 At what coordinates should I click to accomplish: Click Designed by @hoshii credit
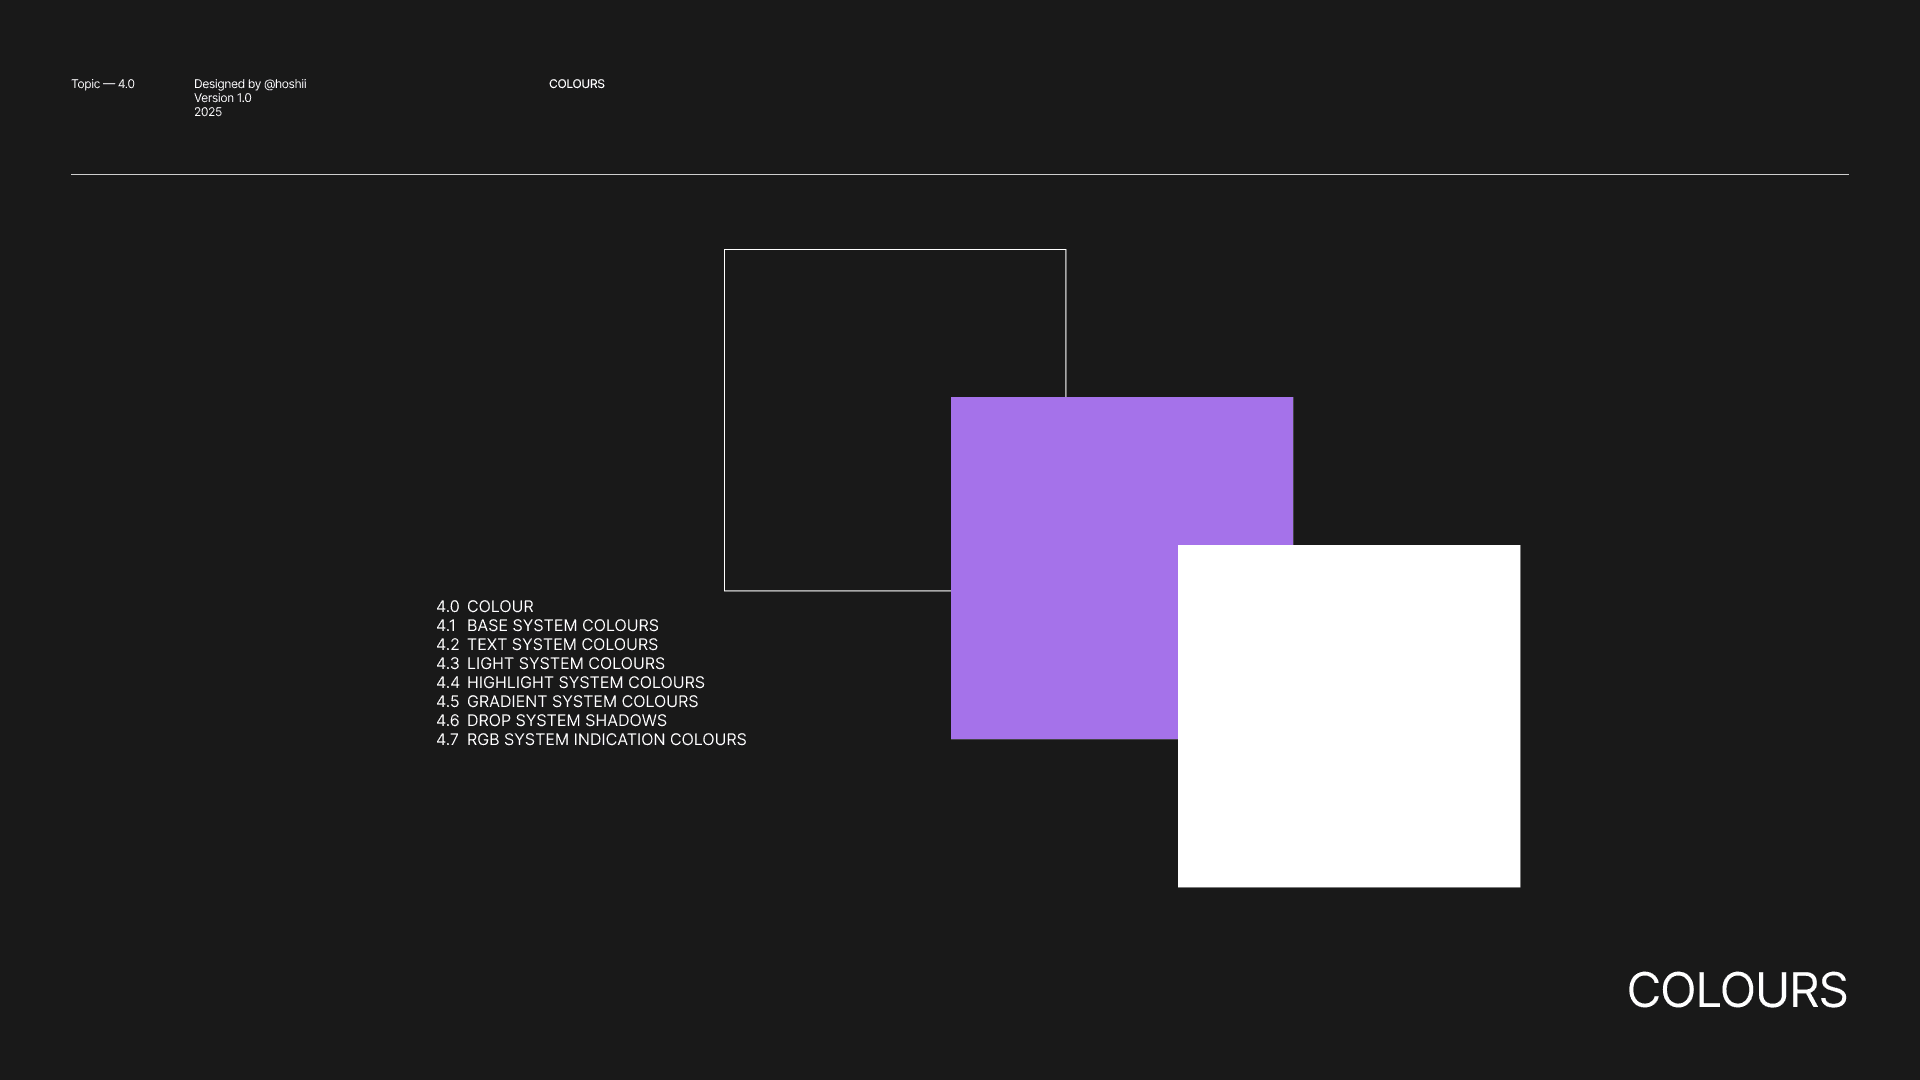click(x=250, y=84)
